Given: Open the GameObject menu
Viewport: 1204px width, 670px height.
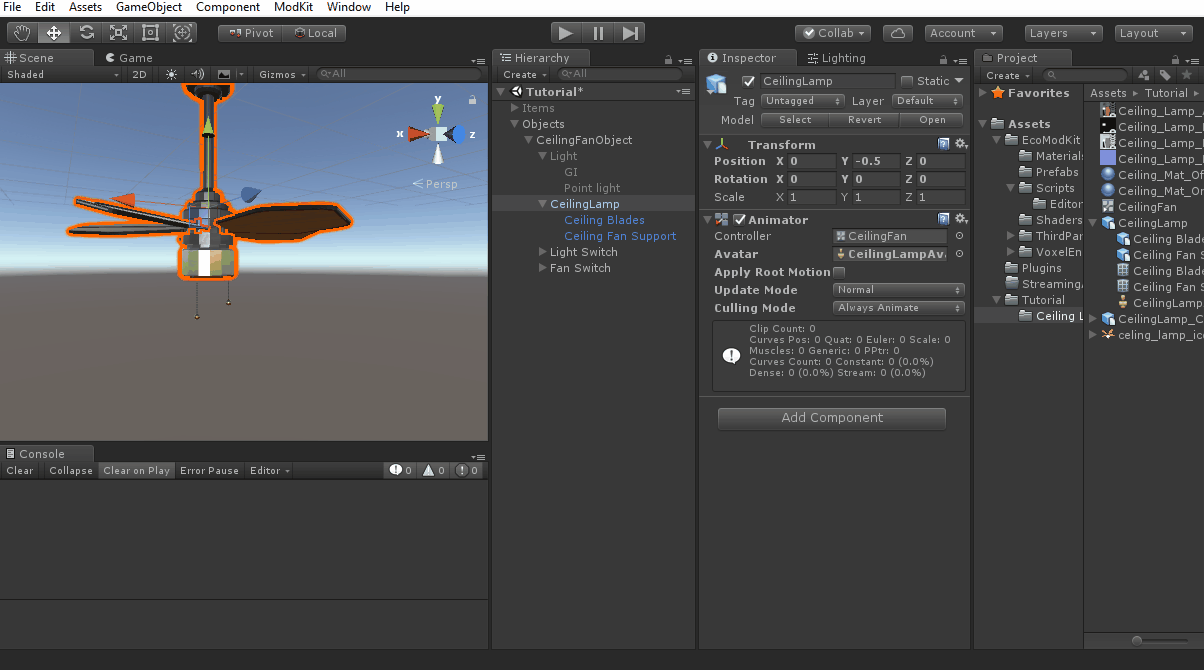Looking at the screenshot, I should [x=149, y=7].
